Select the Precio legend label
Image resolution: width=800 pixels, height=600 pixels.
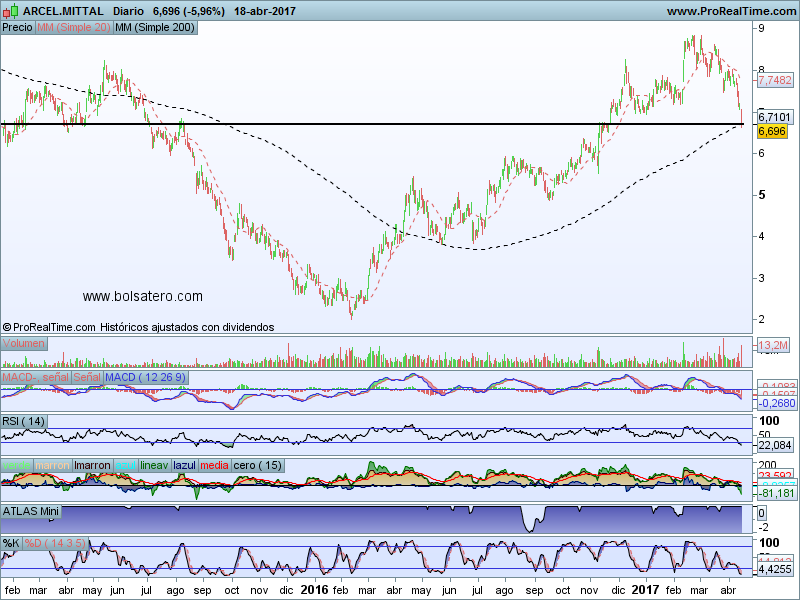[17, 28]
